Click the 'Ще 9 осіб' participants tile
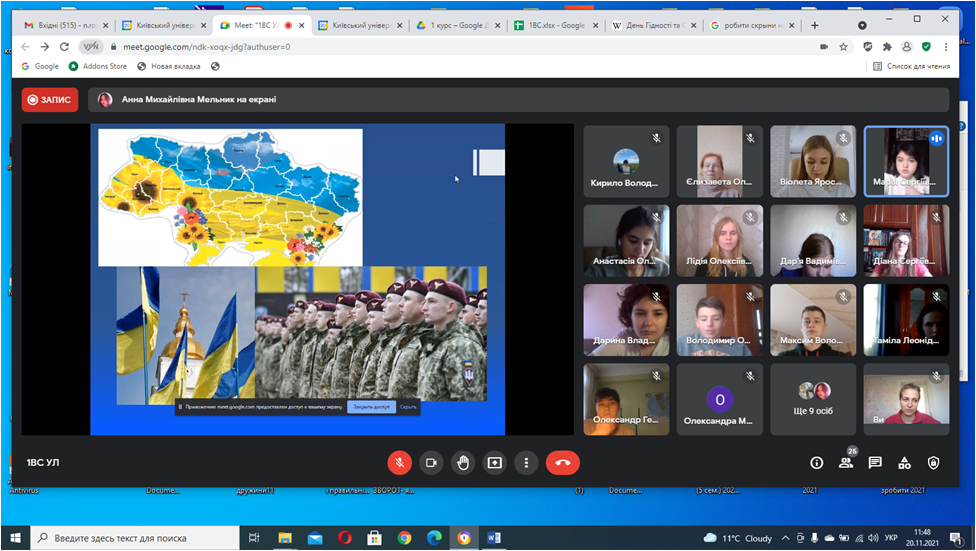976x551 pixels. point(813,400)
